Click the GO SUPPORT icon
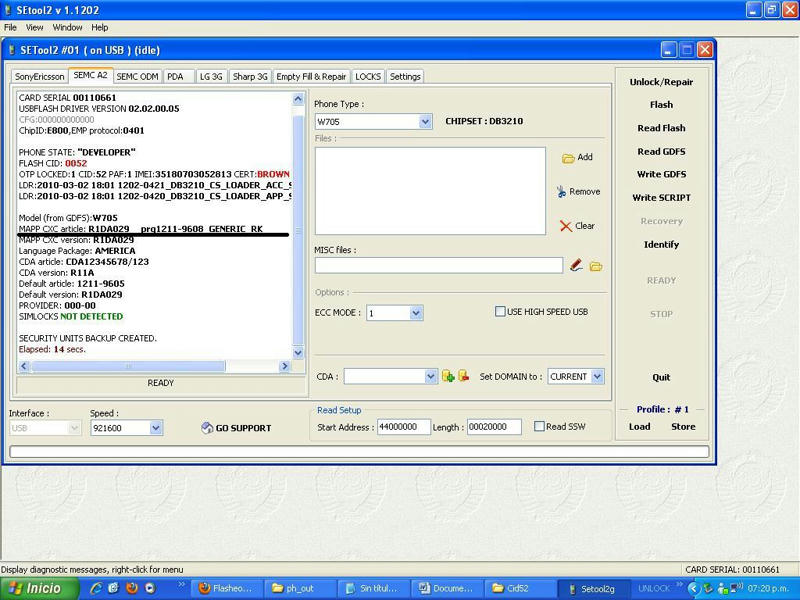 click(206, 428)
